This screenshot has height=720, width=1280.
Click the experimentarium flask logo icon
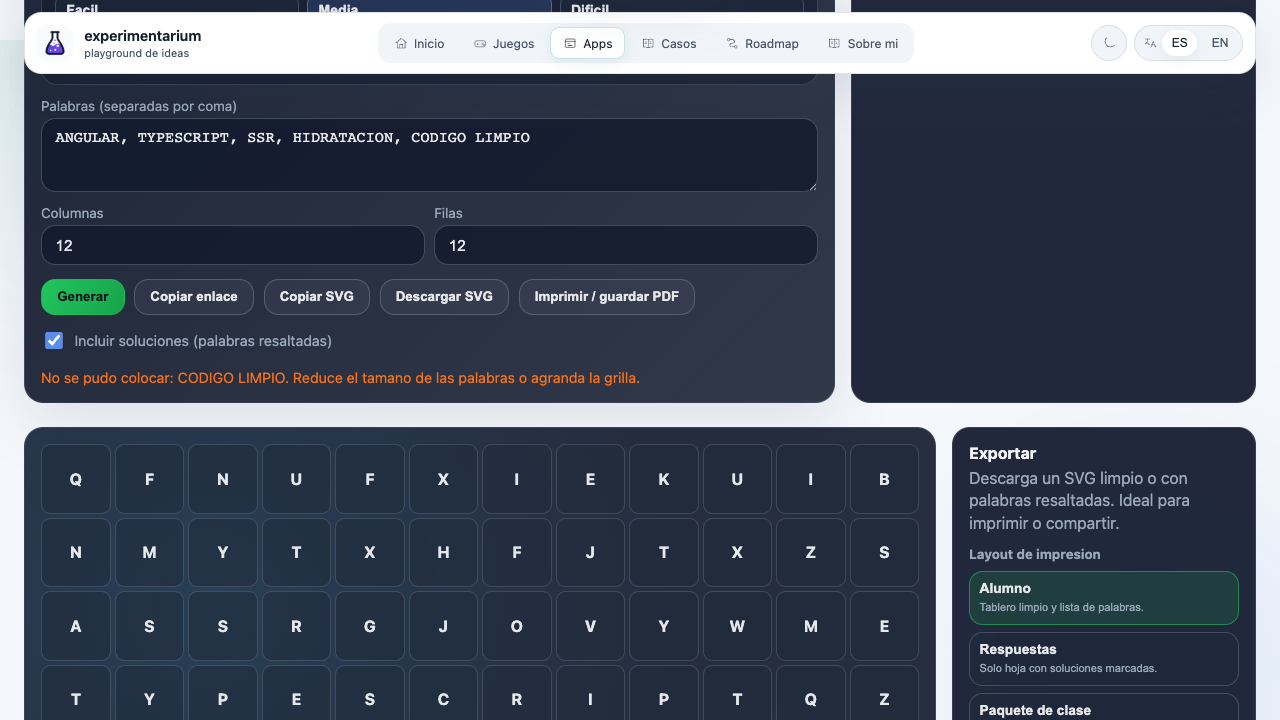coord(55,43)
